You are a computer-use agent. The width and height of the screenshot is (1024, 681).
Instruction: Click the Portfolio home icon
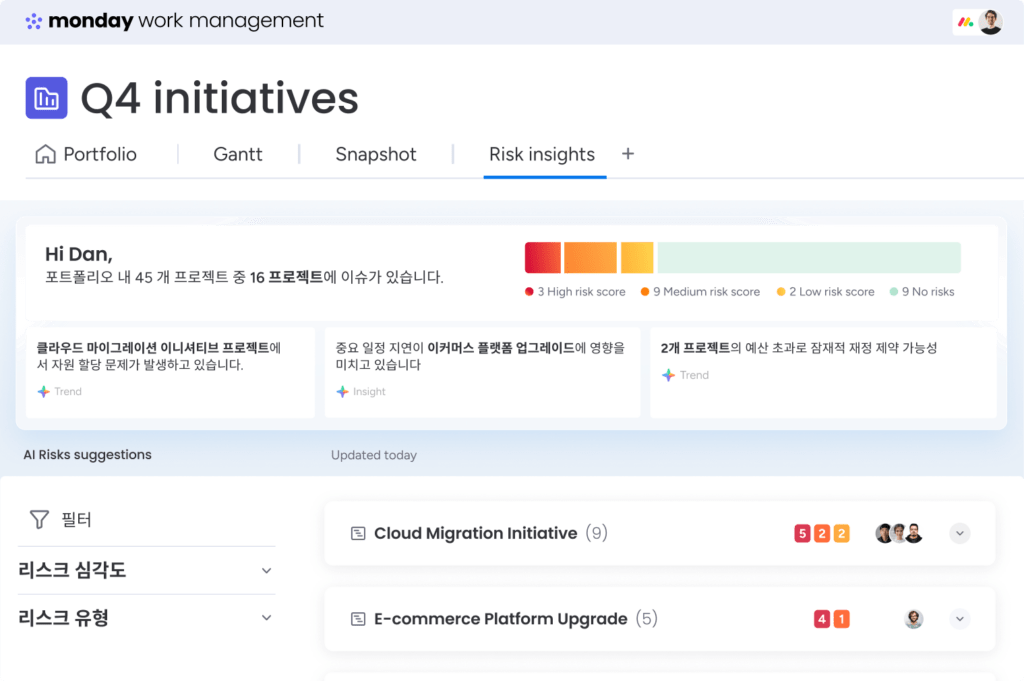pos(45,154)
